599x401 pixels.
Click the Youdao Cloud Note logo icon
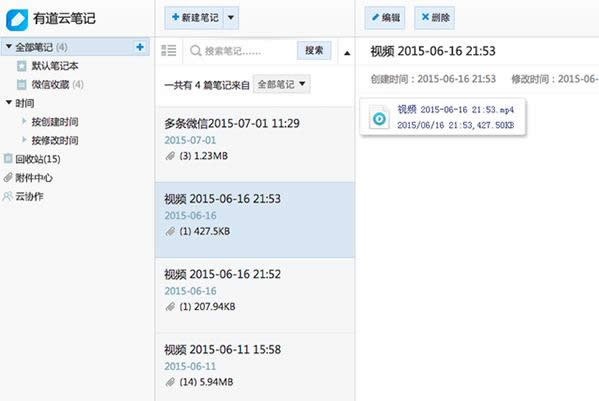point(17,19)
